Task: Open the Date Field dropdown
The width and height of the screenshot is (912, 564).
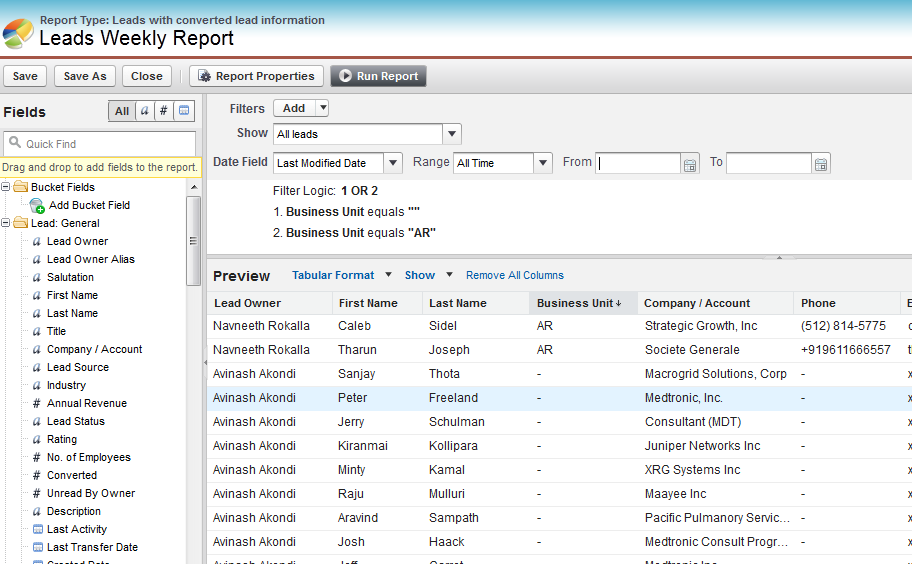Action: point(392,163)
